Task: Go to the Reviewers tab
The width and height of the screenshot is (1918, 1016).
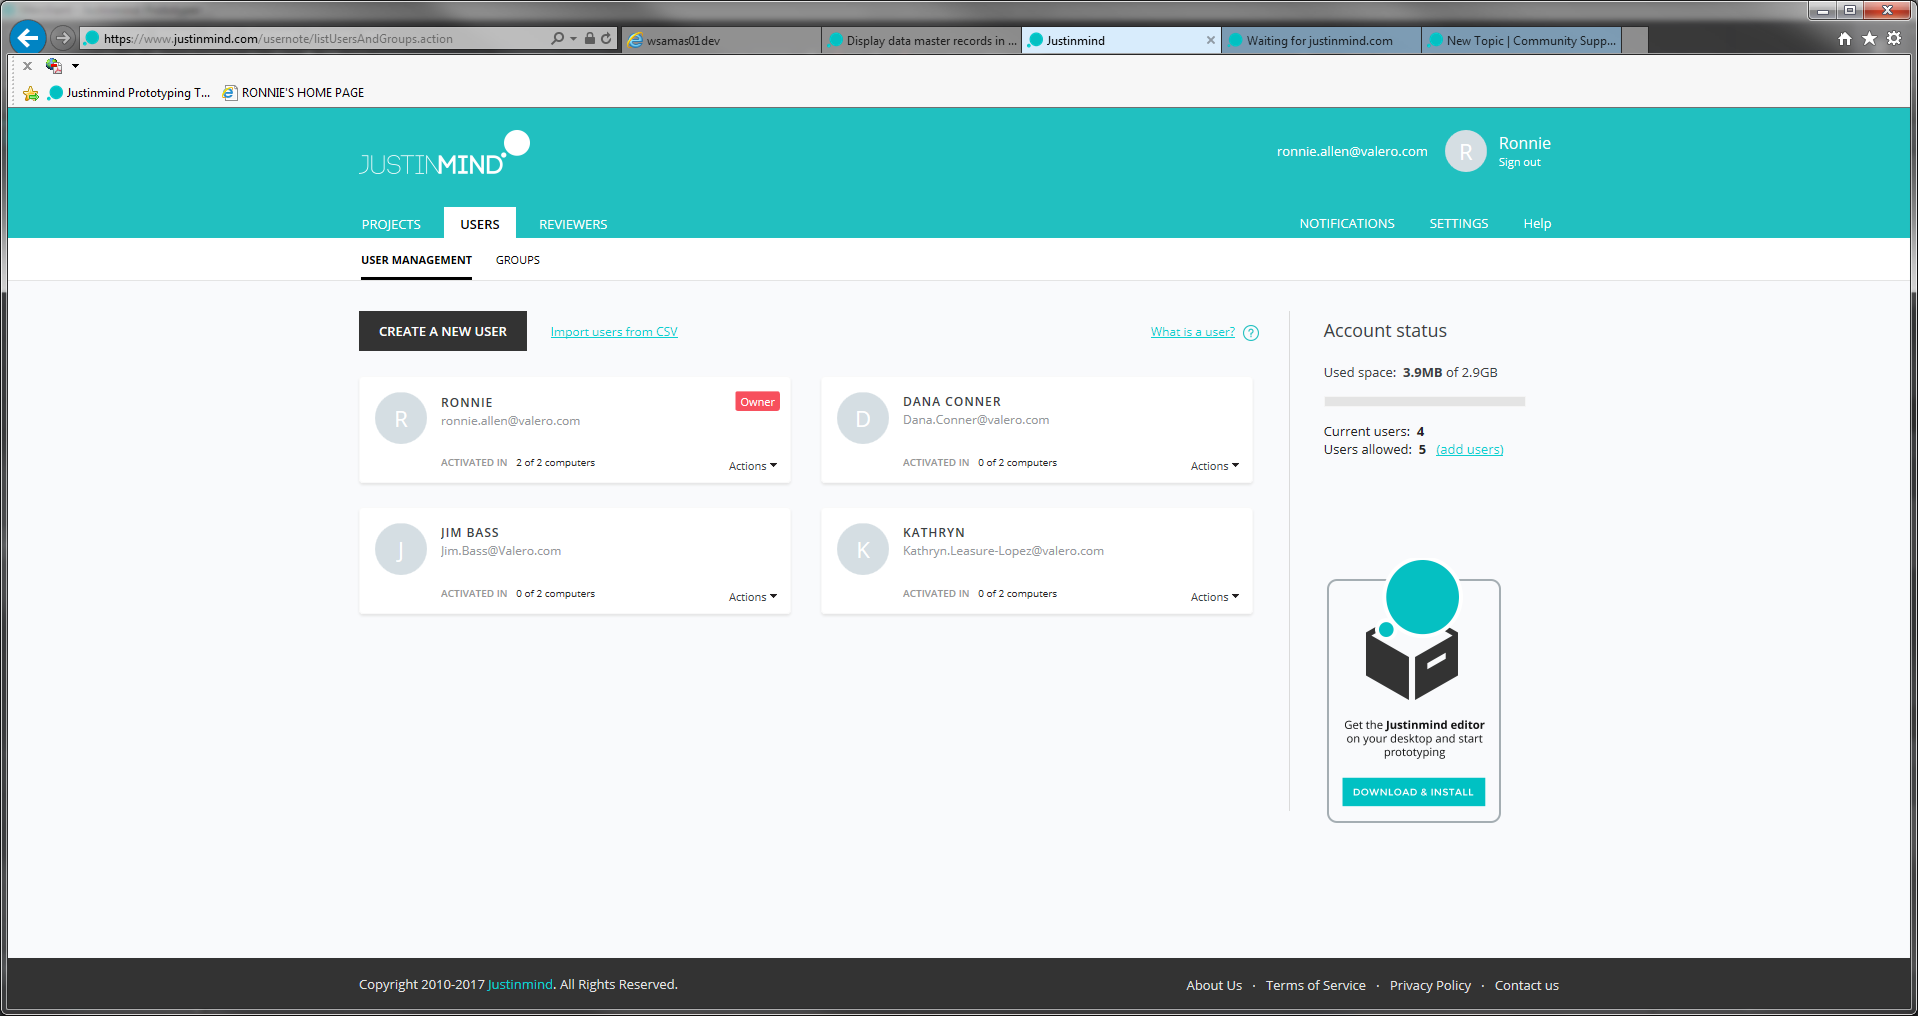Action: click(573, 224)
